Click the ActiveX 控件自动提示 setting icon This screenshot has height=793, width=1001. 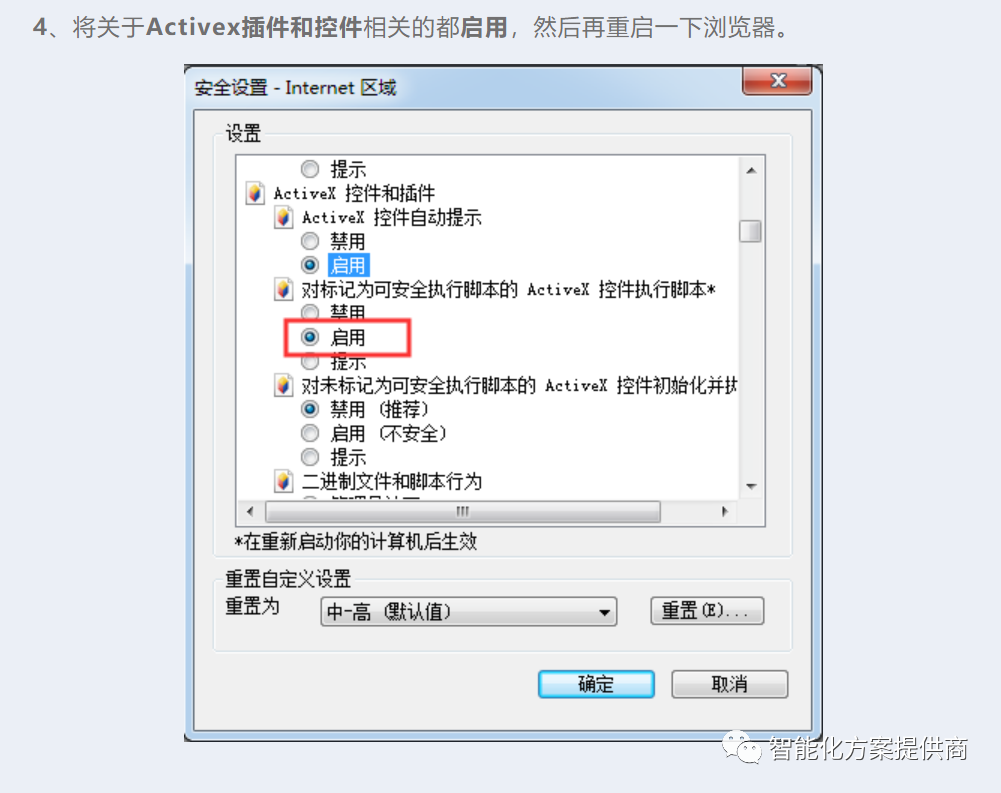pos(283,217)
